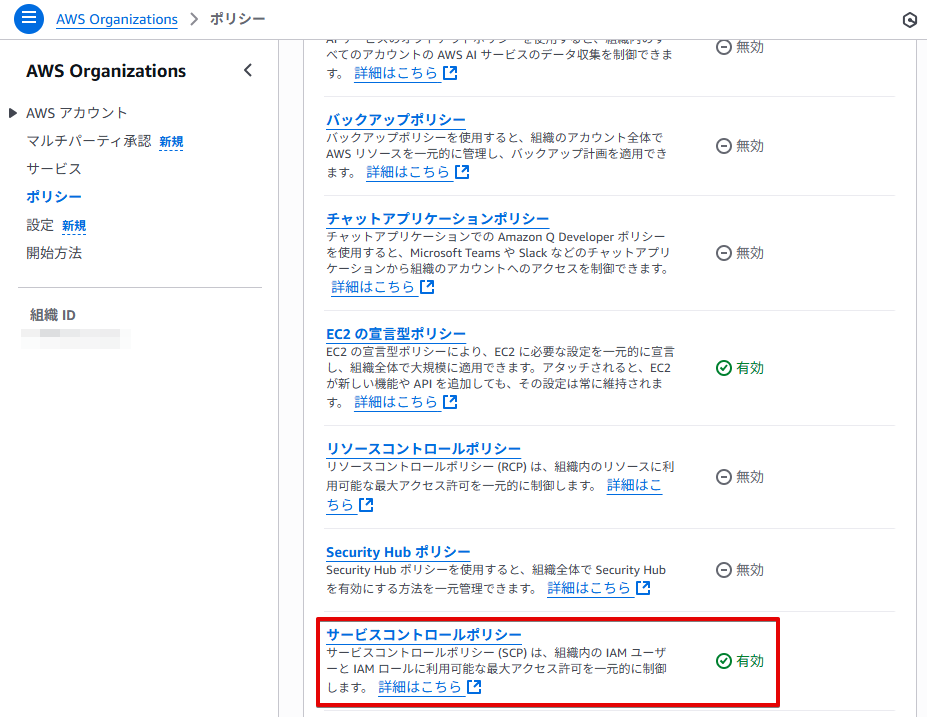Click external link icon in AI services description
Image resolution: width=927 pixels, height=717 pixels.
450,73
